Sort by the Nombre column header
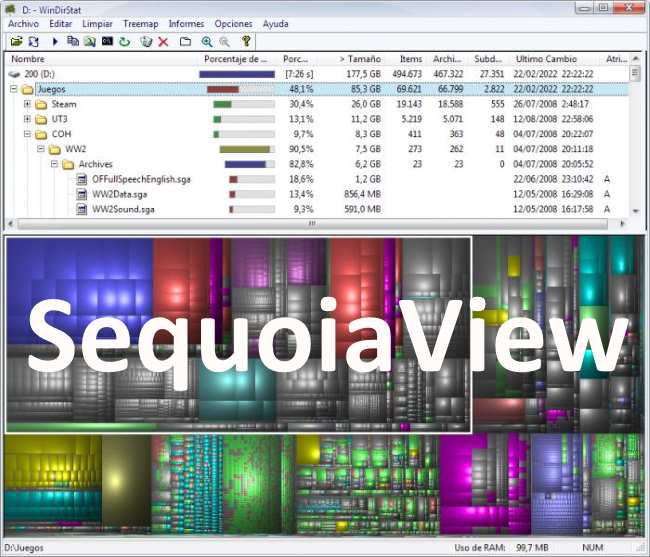 [102, 59]
